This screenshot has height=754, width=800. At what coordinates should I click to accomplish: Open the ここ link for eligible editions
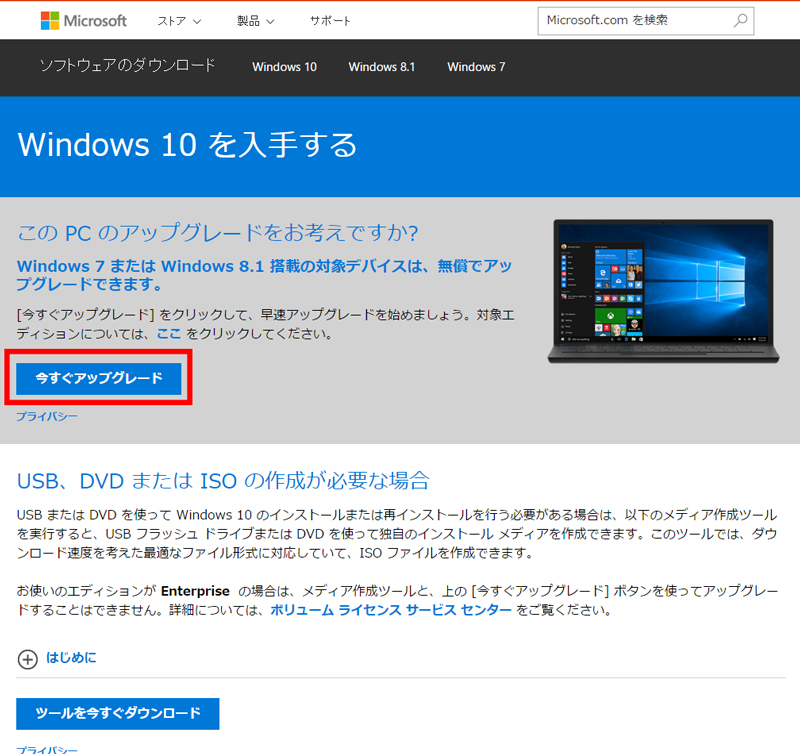point(169,334)
